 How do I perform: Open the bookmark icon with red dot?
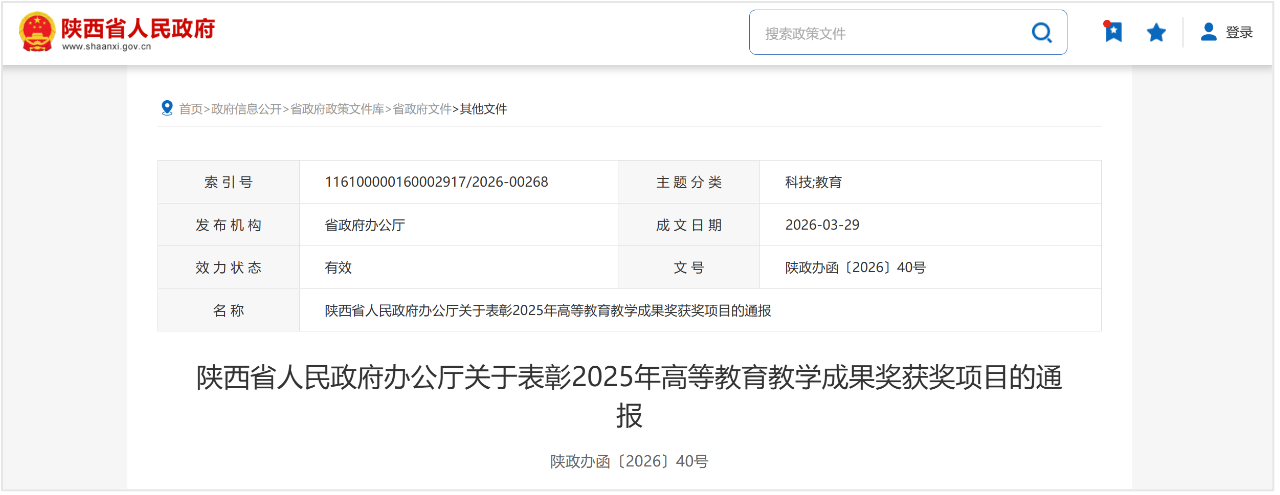[x=1112, y=32]
